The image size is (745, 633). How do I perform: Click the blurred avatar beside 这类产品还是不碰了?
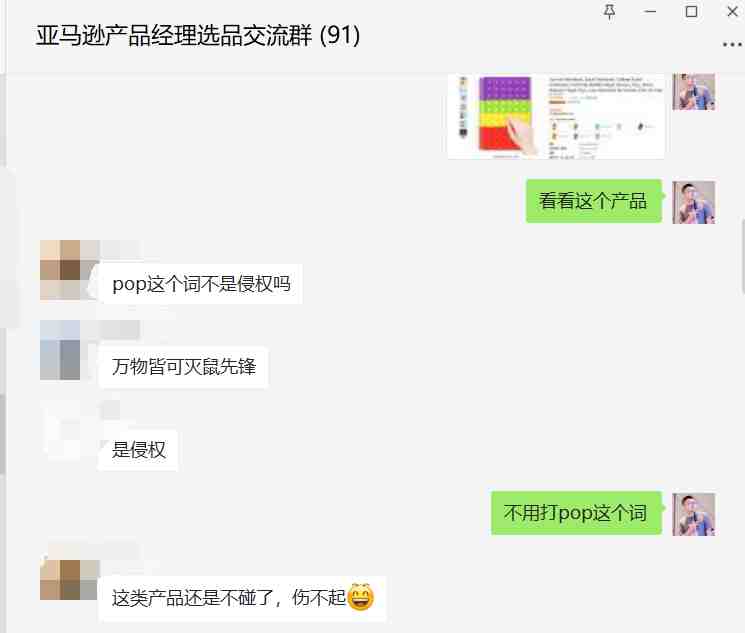60,579
